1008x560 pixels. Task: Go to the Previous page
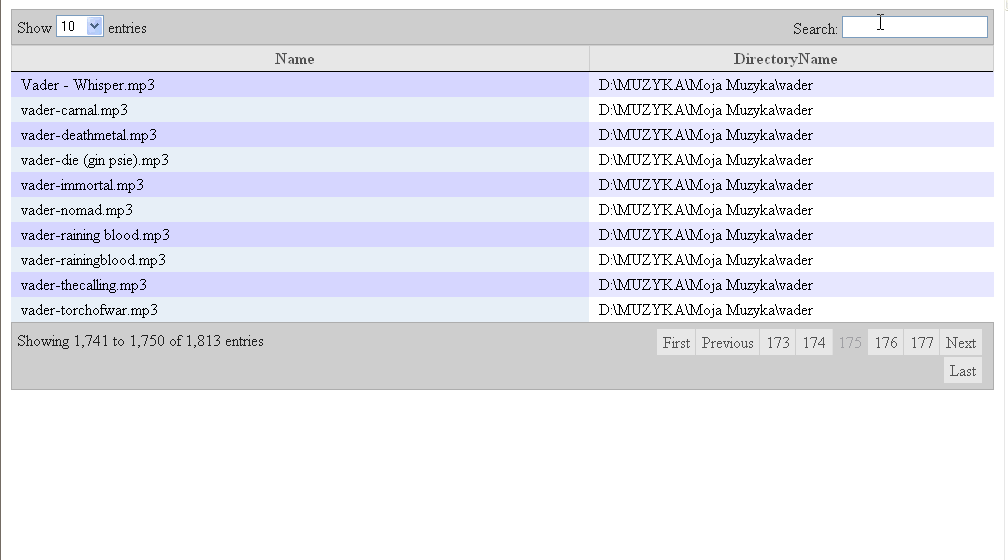(727, 343)
